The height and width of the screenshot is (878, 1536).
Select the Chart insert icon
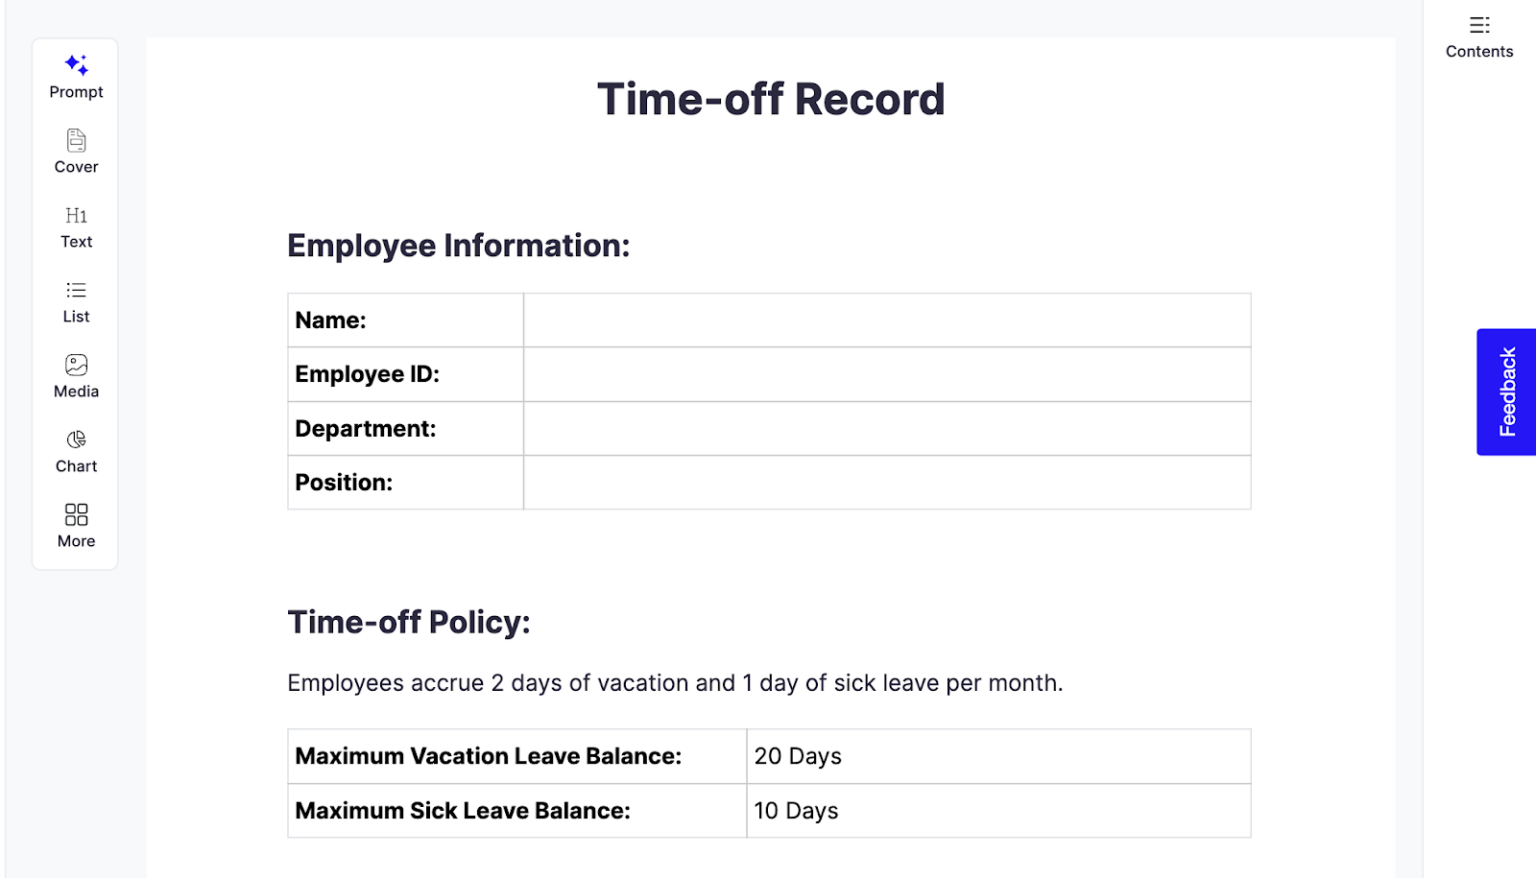tap(75, 450)
